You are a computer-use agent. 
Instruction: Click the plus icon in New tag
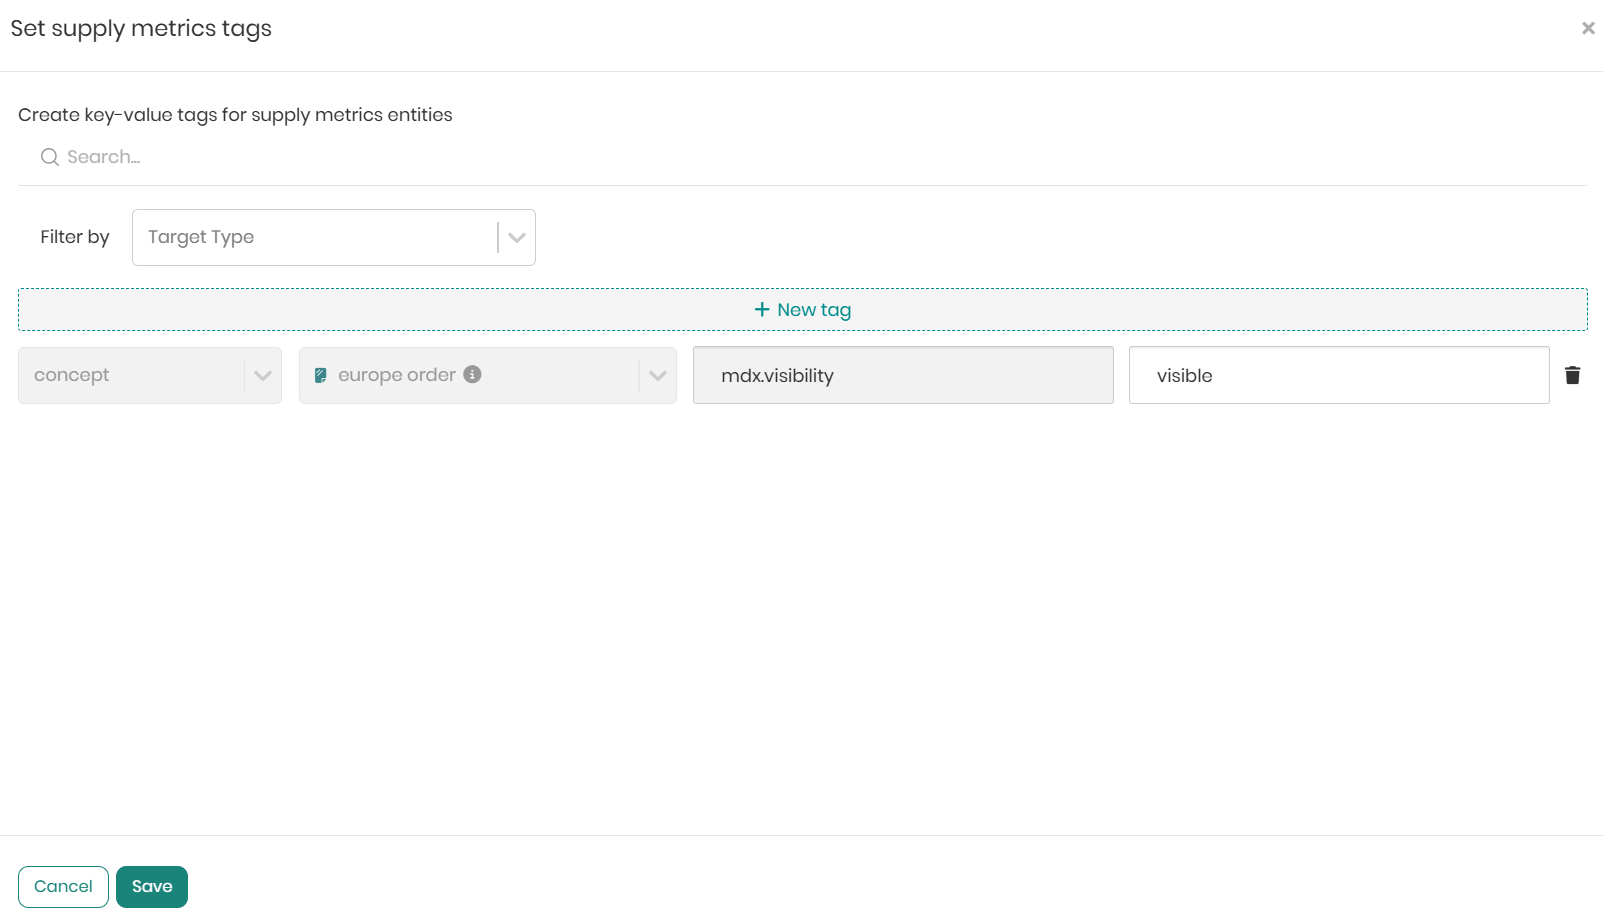point(762,310)
